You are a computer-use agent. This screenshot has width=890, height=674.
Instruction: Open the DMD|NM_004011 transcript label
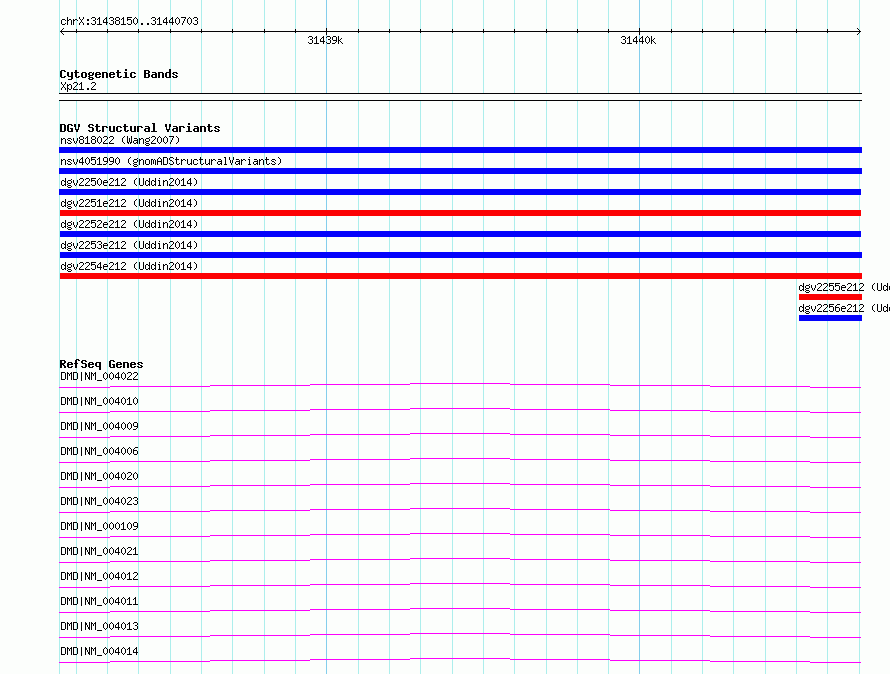coord(99,601)
